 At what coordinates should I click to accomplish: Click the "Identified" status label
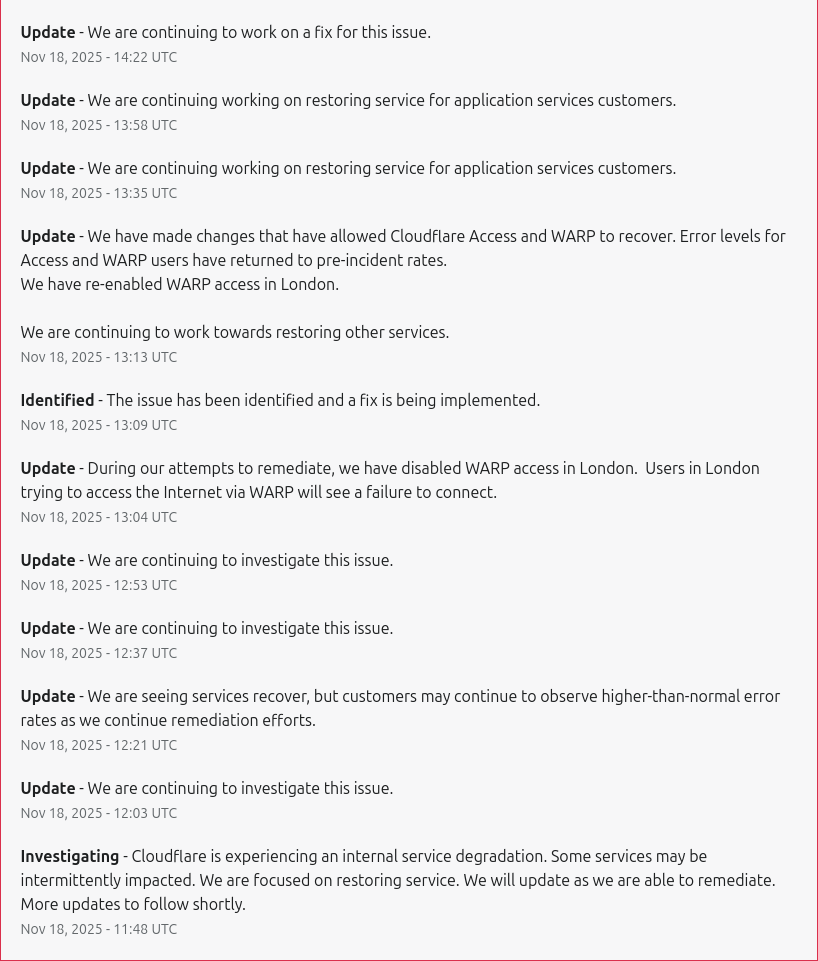pyautogui.click(x=57, y=400)
